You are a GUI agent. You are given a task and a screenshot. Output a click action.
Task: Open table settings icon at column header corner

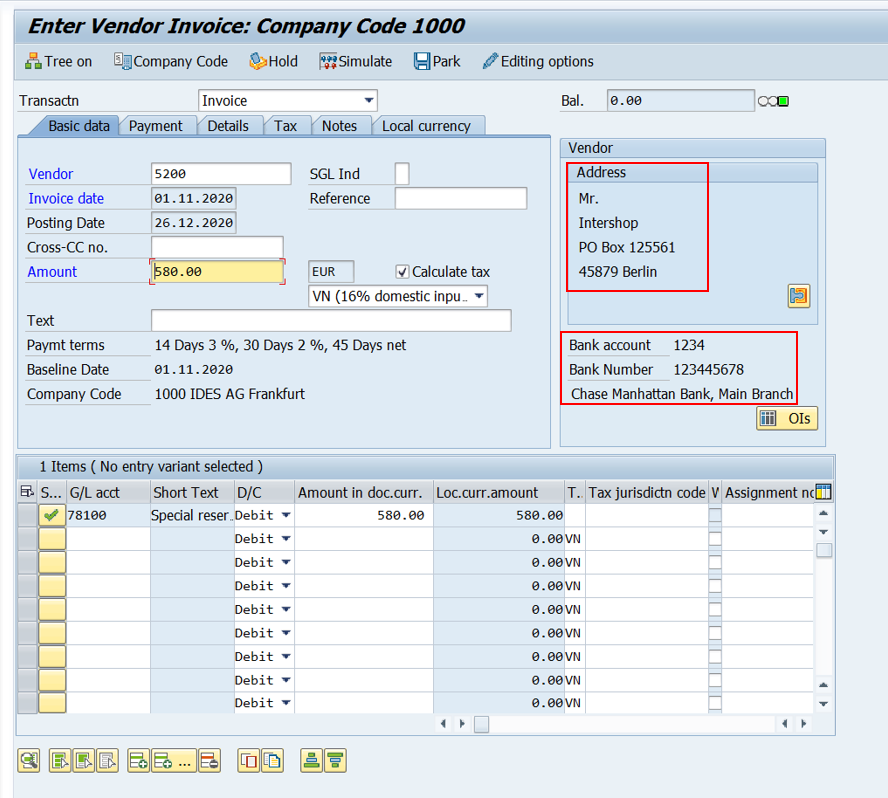tap(823, 492)
